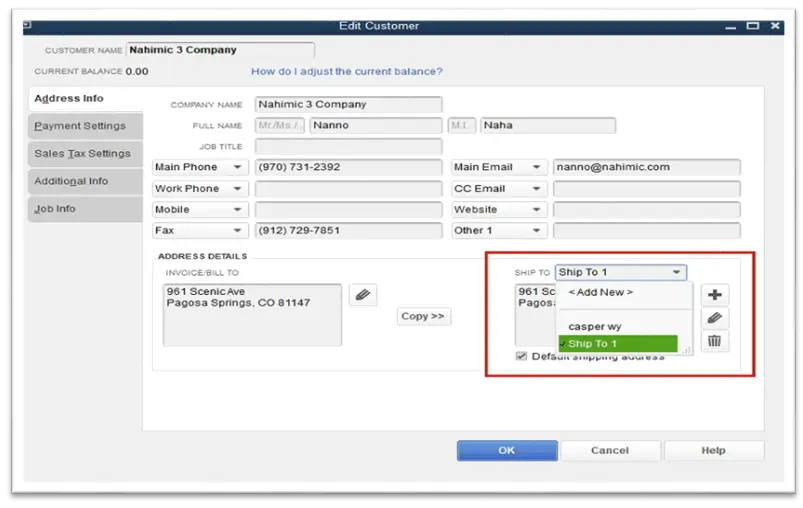Image resolution: width=803 pixels, height=508 pixels.
Task: Open the Job Info tab
Action: [x=85, y=209]
